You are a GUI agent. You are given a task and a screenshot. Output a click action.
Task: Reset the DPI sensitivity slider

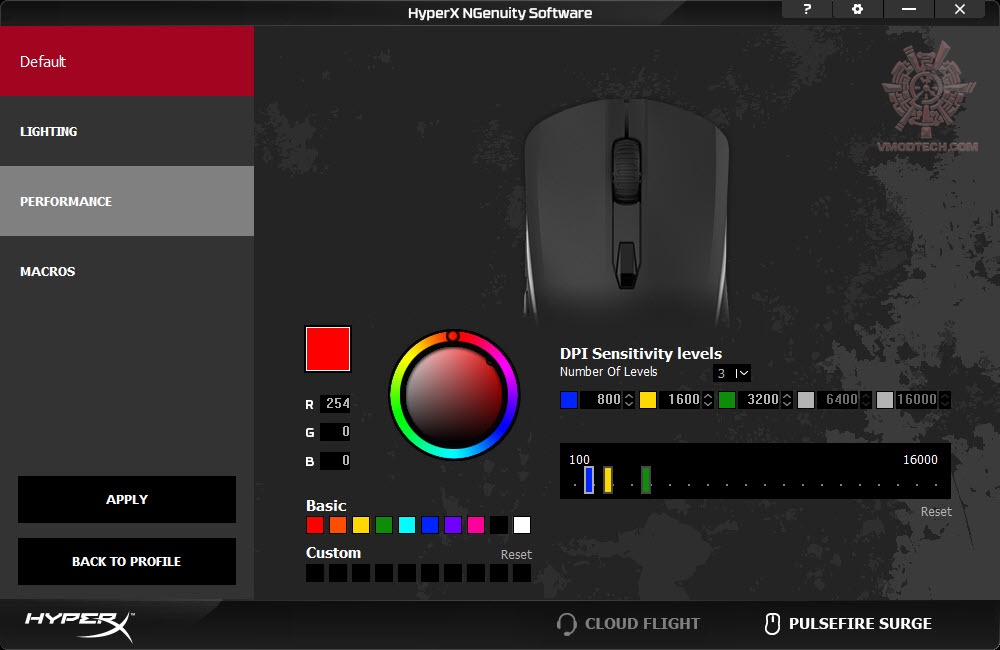point(936,512)
